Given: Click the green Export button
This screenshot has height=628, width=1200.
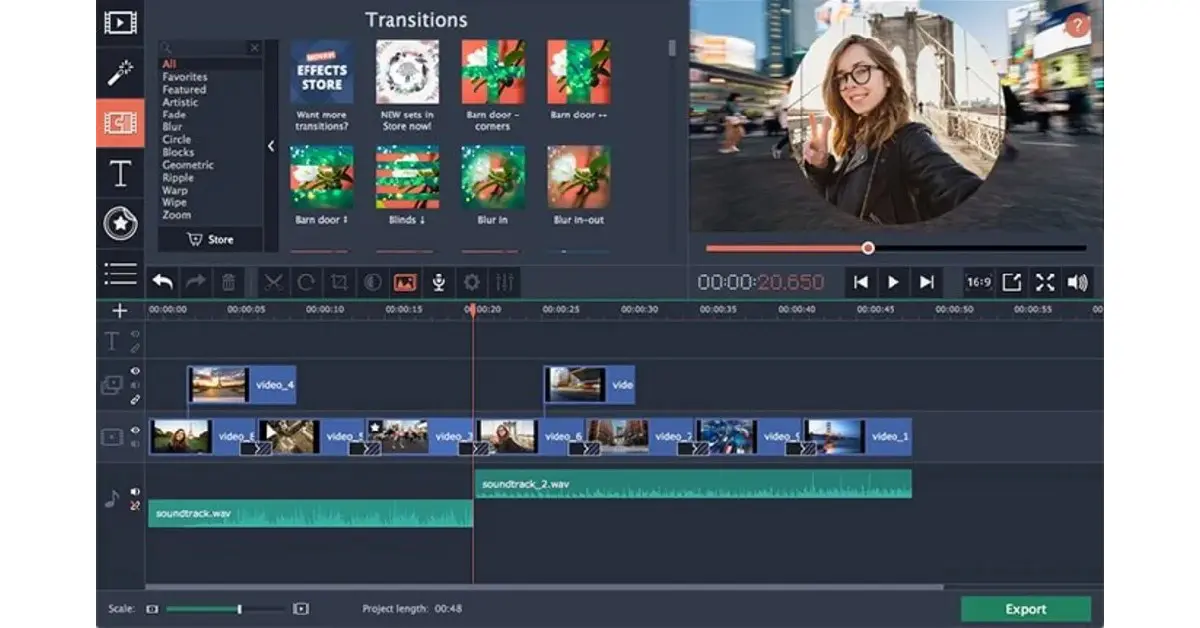Looking at the screenshot, I should click(1025, 609).
